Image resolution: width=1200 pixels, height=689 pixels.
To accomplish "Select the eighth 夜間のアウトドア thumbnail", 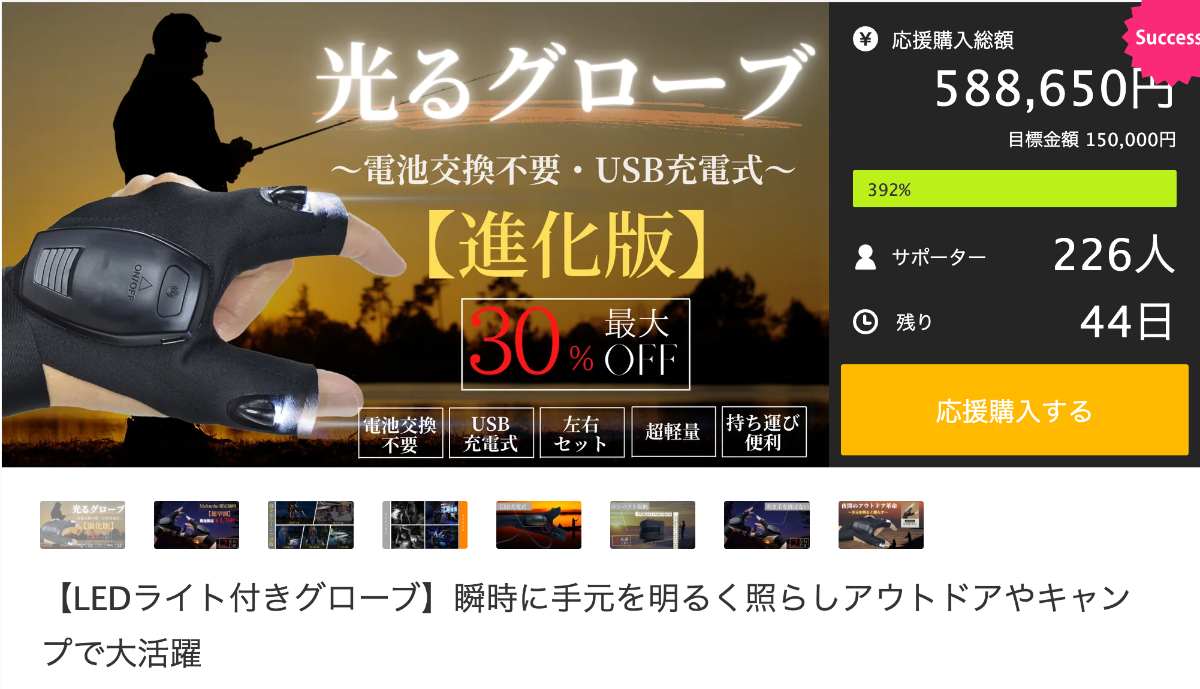I will tap(880, 525).
